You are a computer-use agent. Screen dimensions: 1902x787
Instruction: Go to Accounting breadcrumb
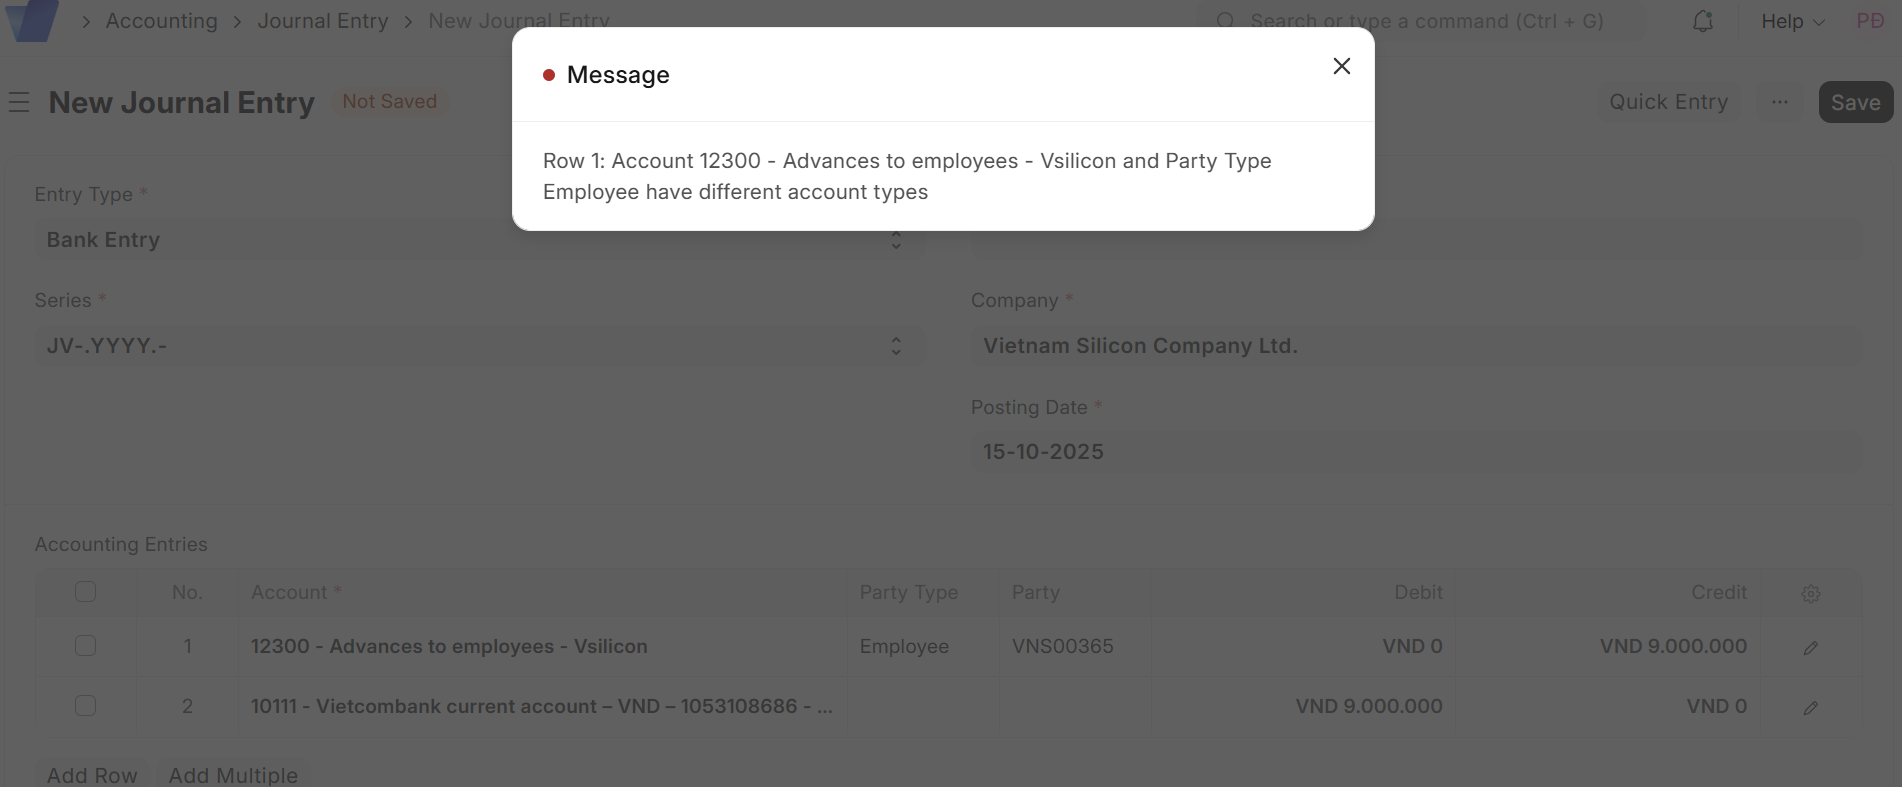tap(161, 21)
